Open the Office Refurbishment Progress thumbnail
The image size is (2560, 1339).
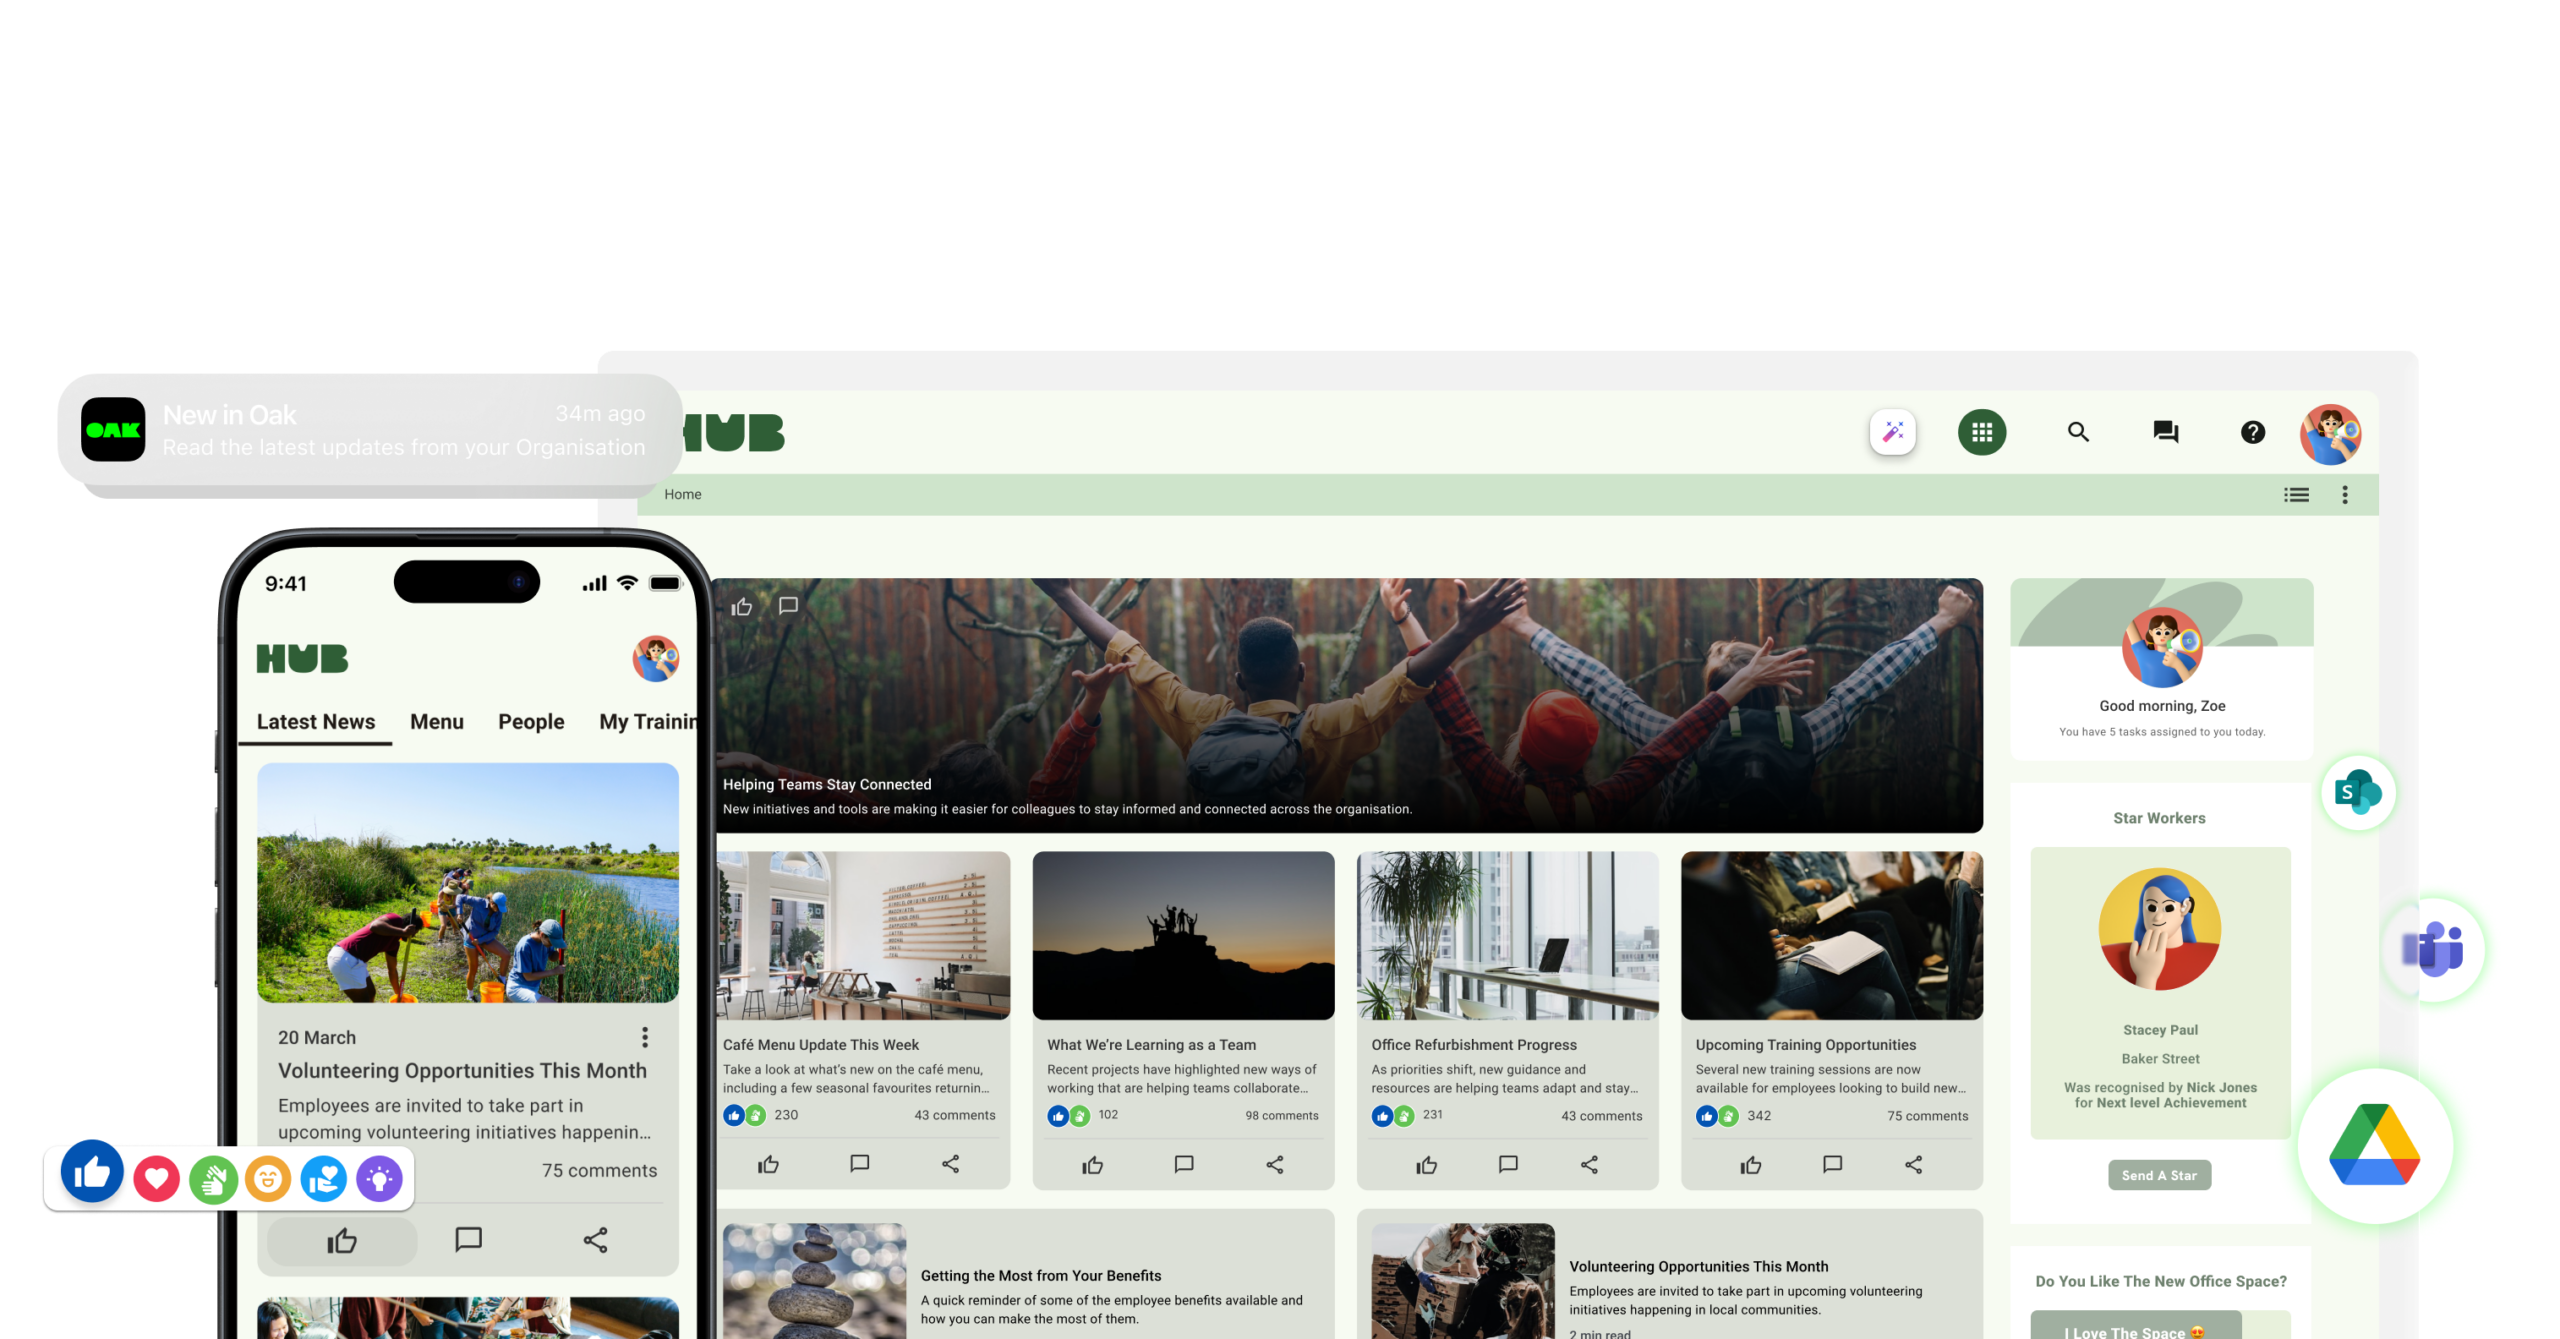tap(1507, 935)
